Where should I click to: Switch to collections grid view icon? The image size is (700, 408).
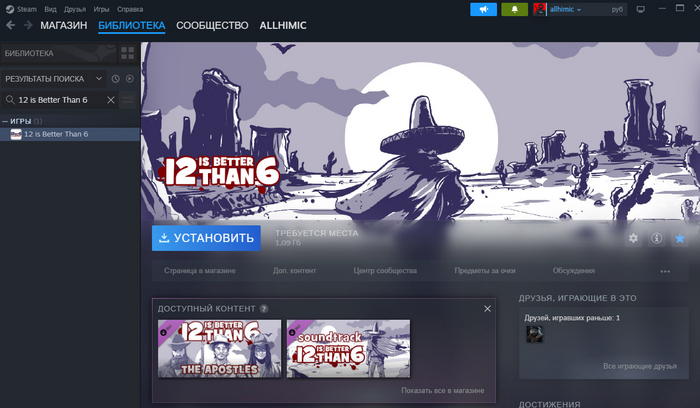[128, 54]
